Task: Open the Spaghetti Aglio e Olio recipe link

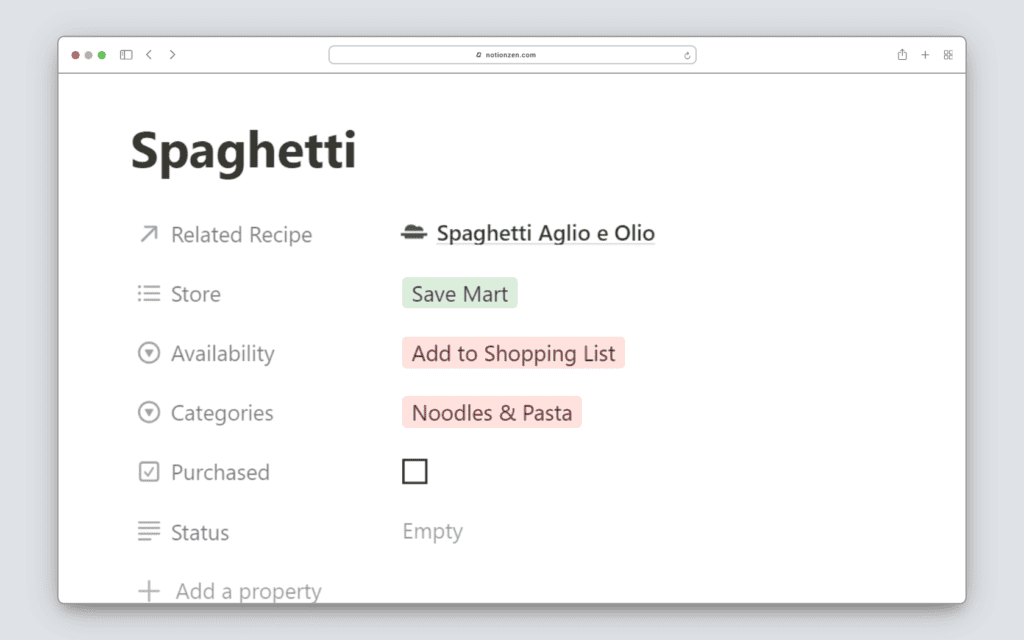Action: click(545, 234)
